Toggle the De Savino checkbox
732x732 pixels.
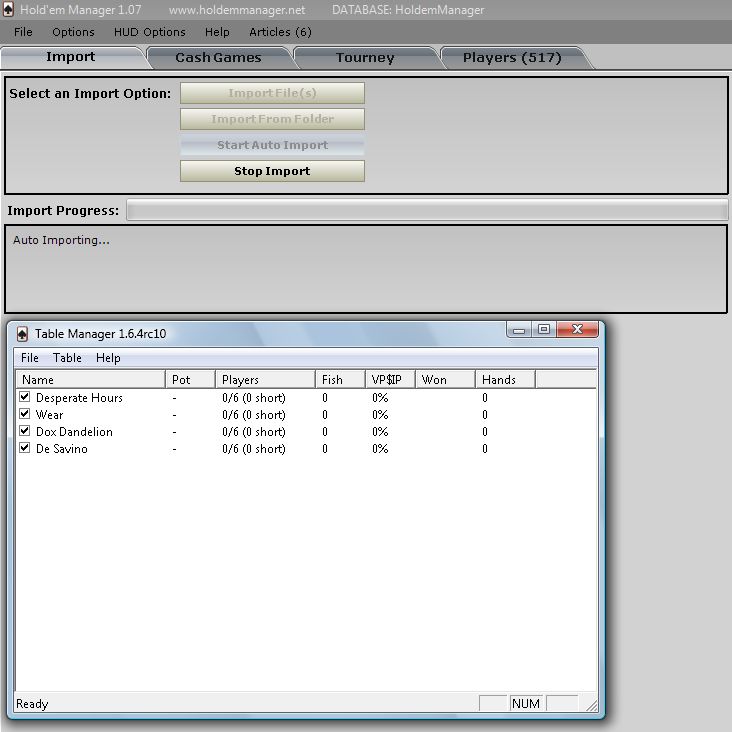point(25,448)
